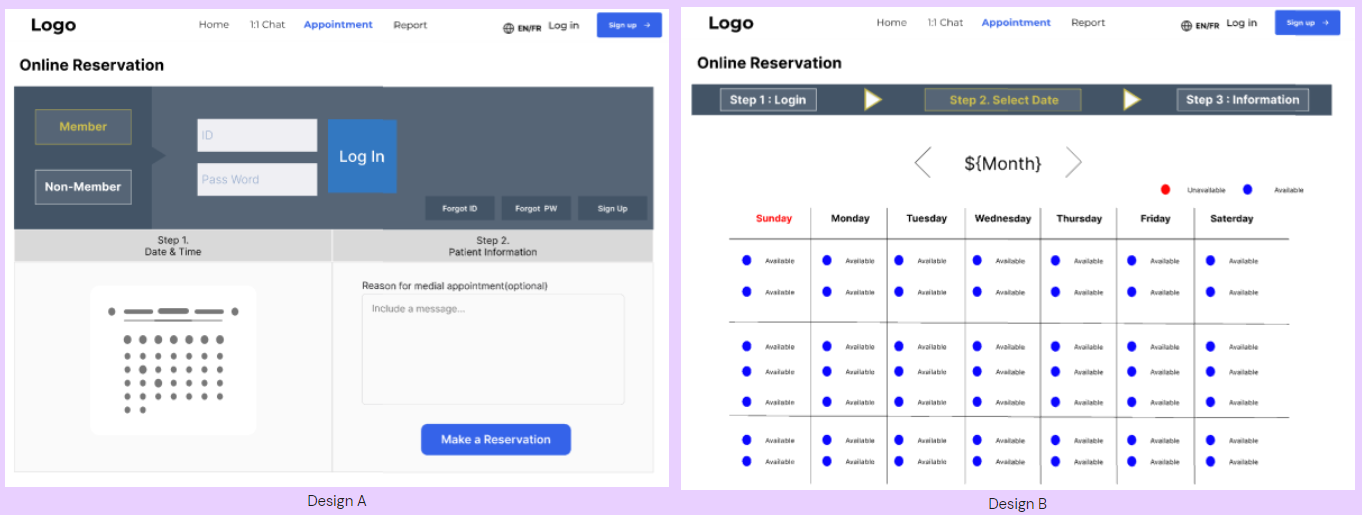
Task: Click the ID input field
Action: 257,135
